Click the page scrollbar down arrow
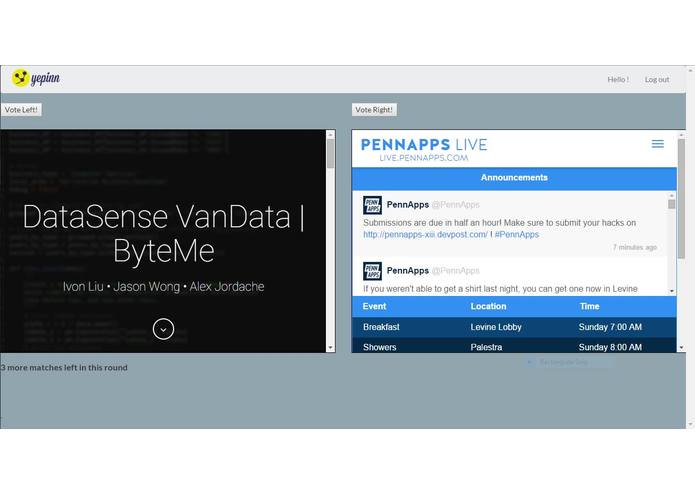The width and height of the screenshot is (695, 494). coord(691,424)
